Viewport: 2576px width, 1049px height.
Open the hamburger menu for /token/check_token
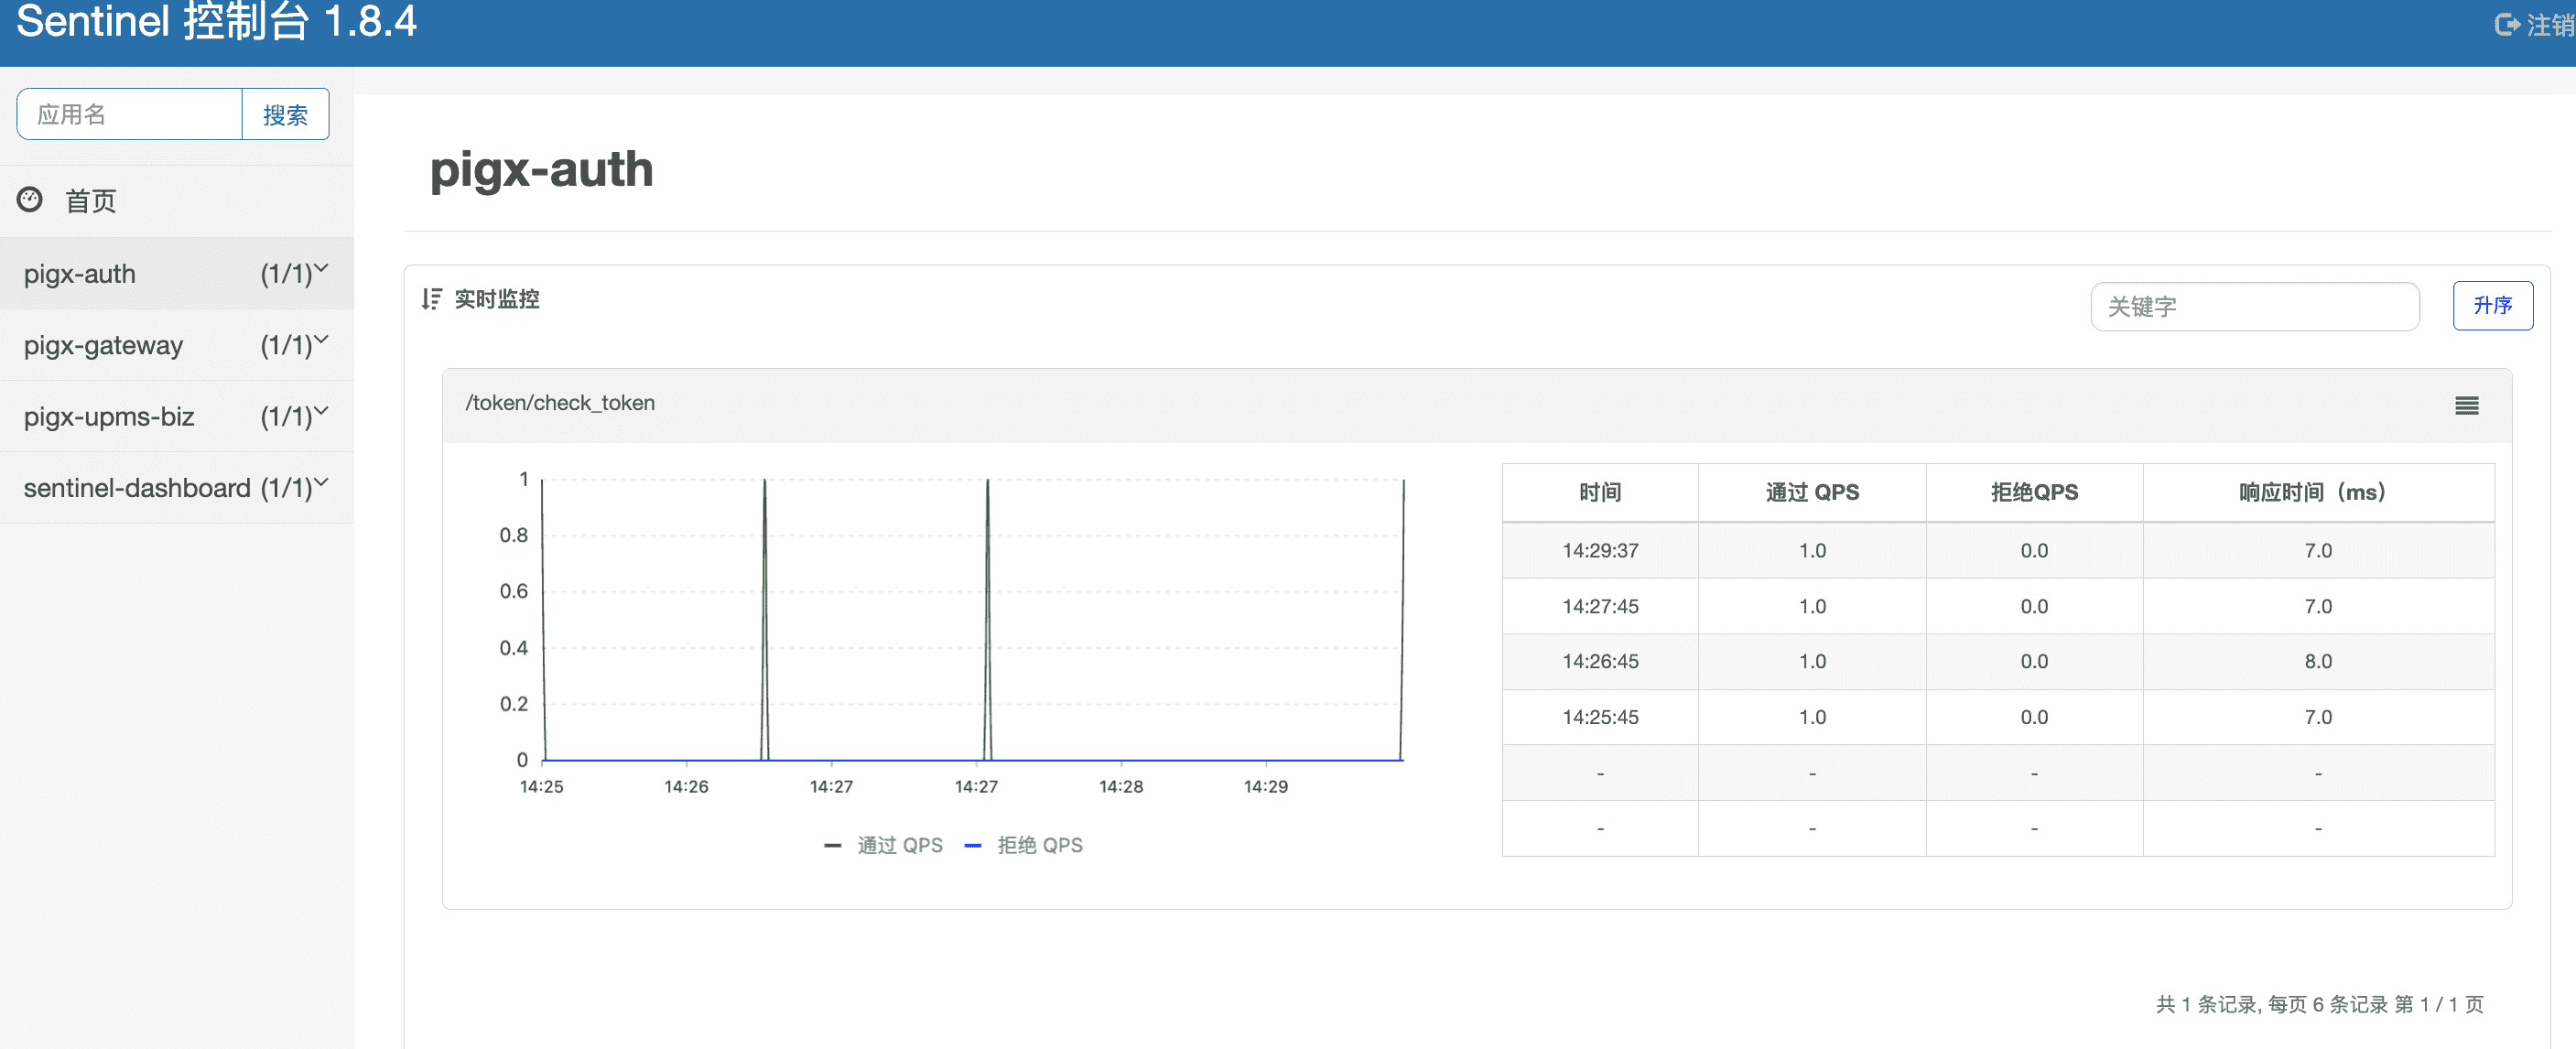coord(2466,405)
